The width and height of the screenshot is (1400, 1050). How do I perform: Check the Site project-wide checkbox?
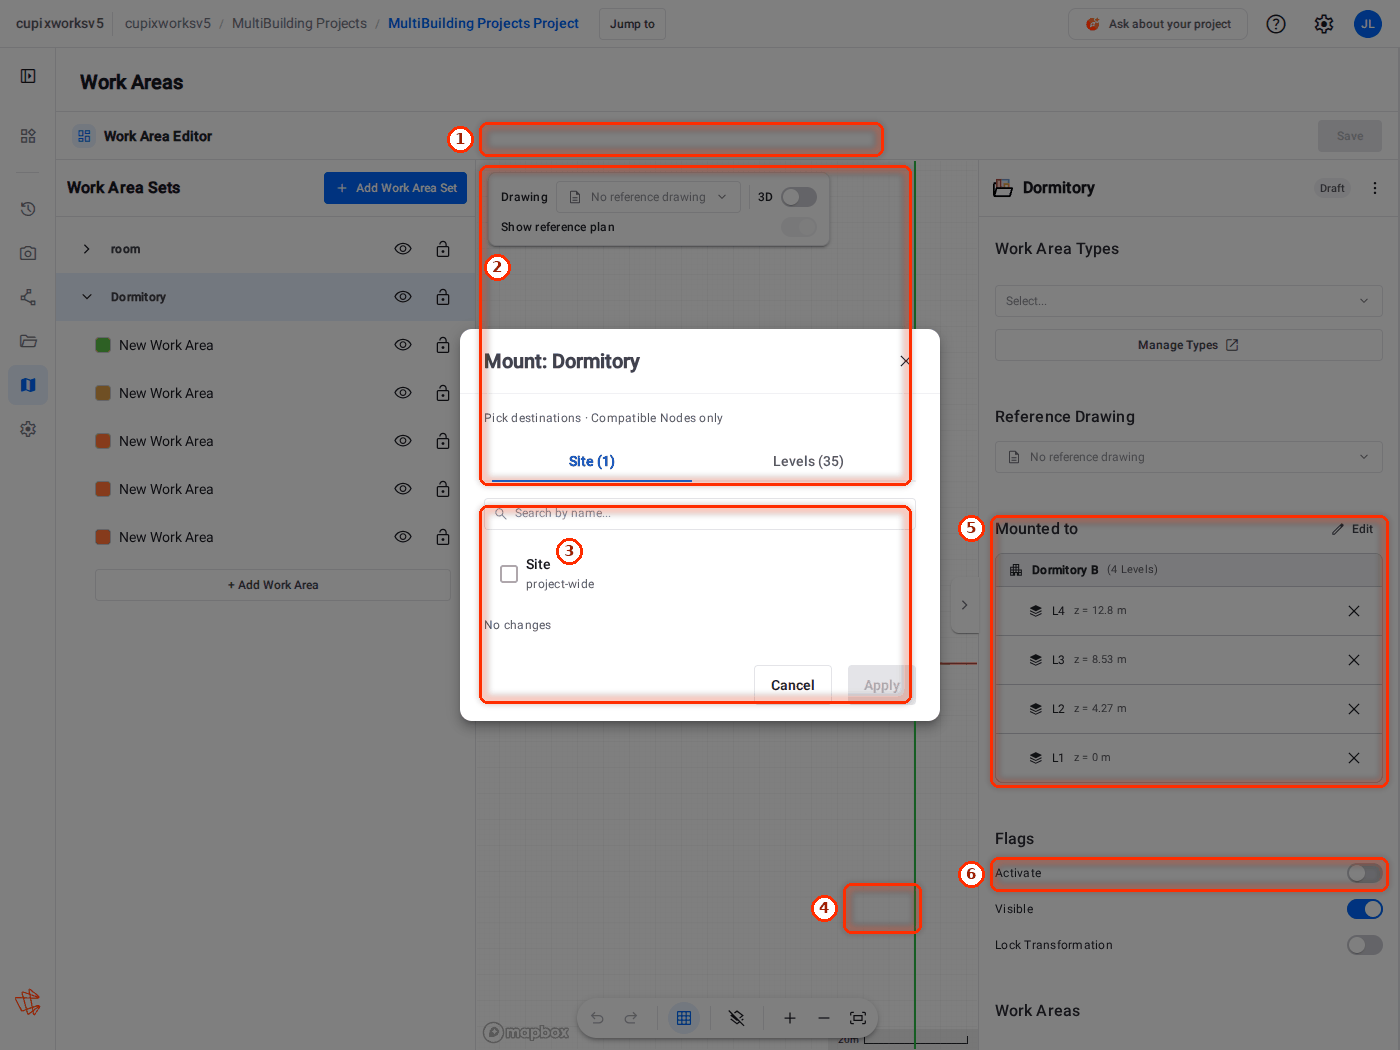509,574
